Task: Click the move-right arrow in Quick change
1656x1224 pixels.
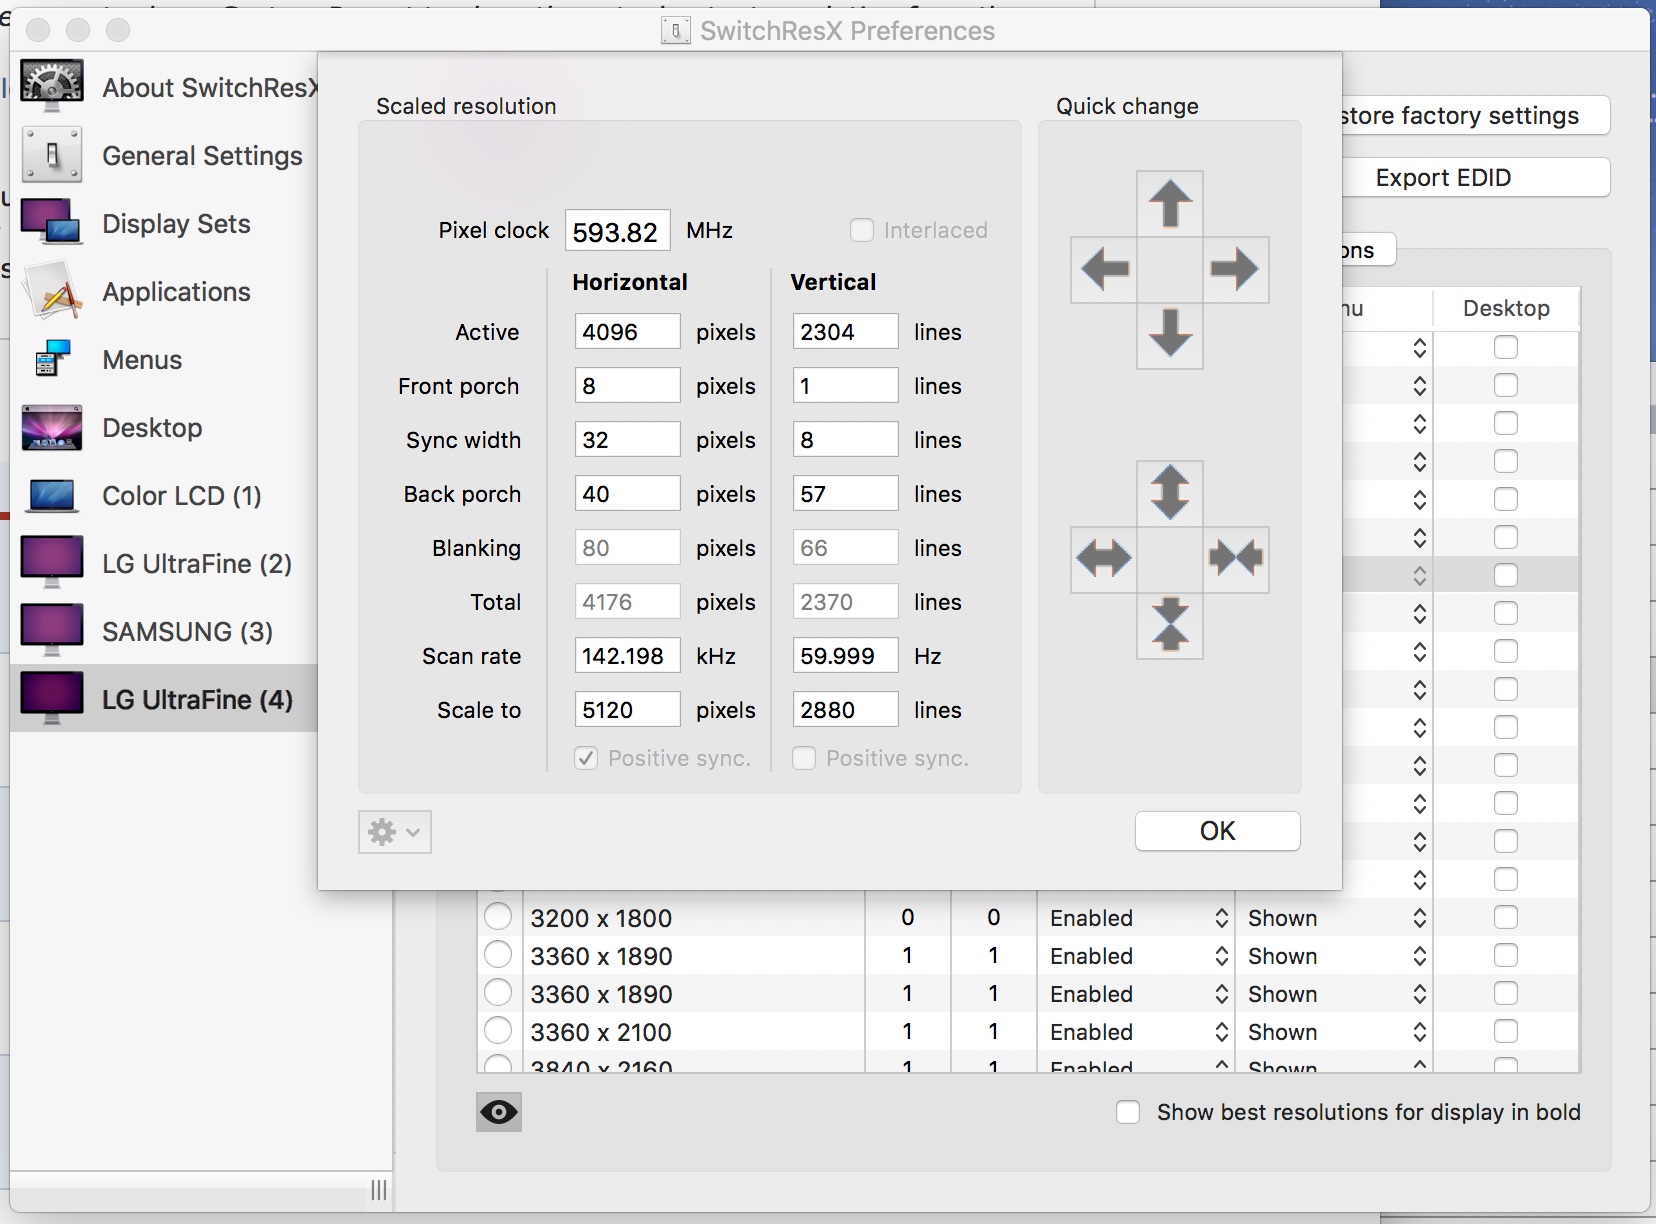Action: pos(1235,269)
